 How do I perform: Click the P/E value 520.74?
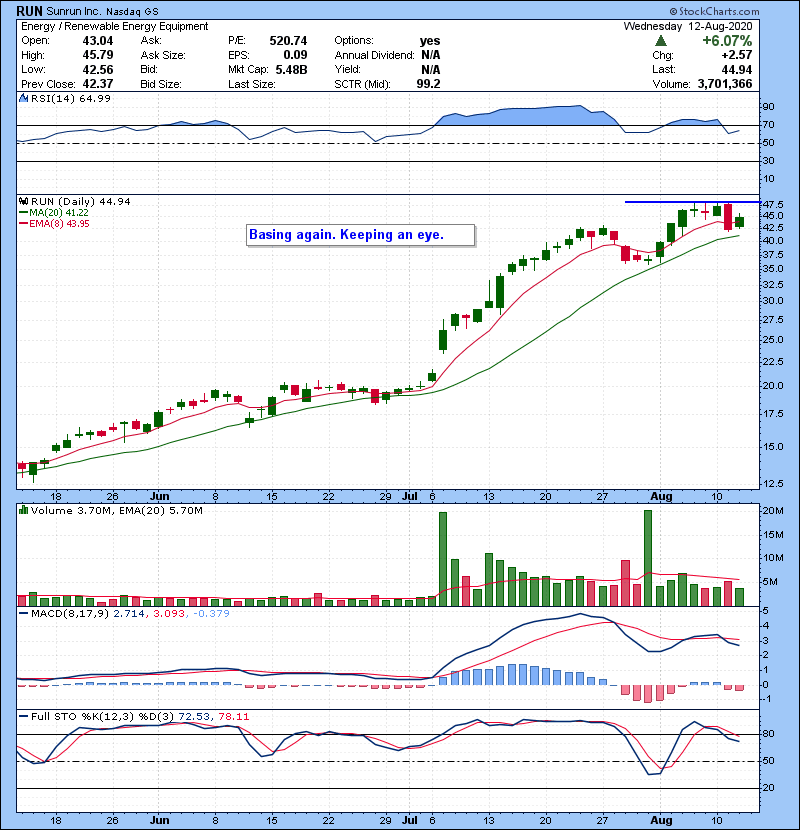(x=288, y=41)
